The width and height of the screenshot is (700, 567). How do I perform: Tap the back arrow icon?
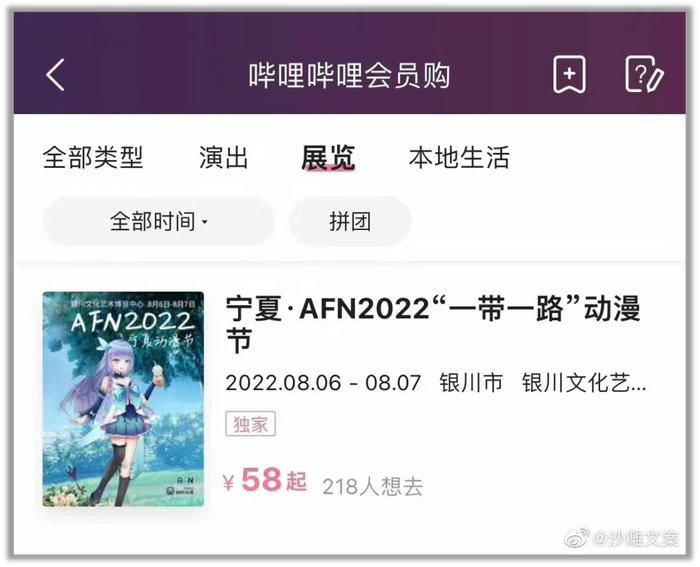click(x=55, y=75)
